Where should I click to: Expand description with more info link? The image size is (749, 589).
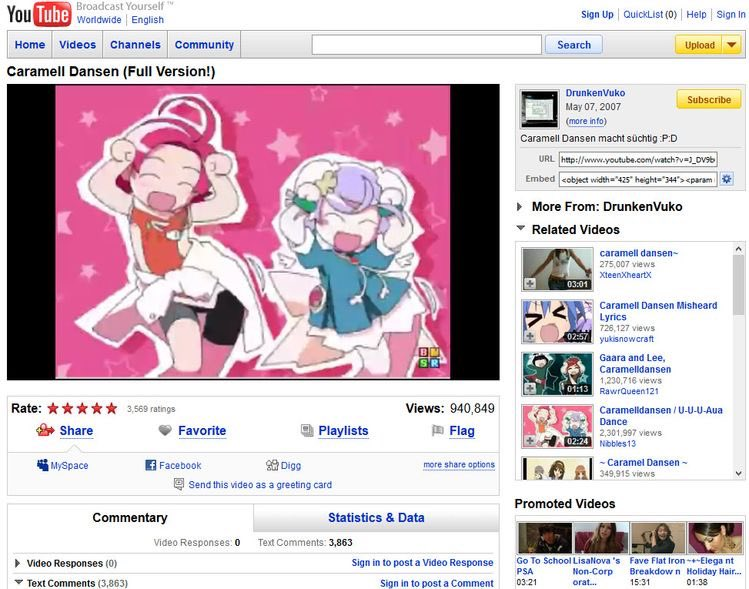pos(586,121)
